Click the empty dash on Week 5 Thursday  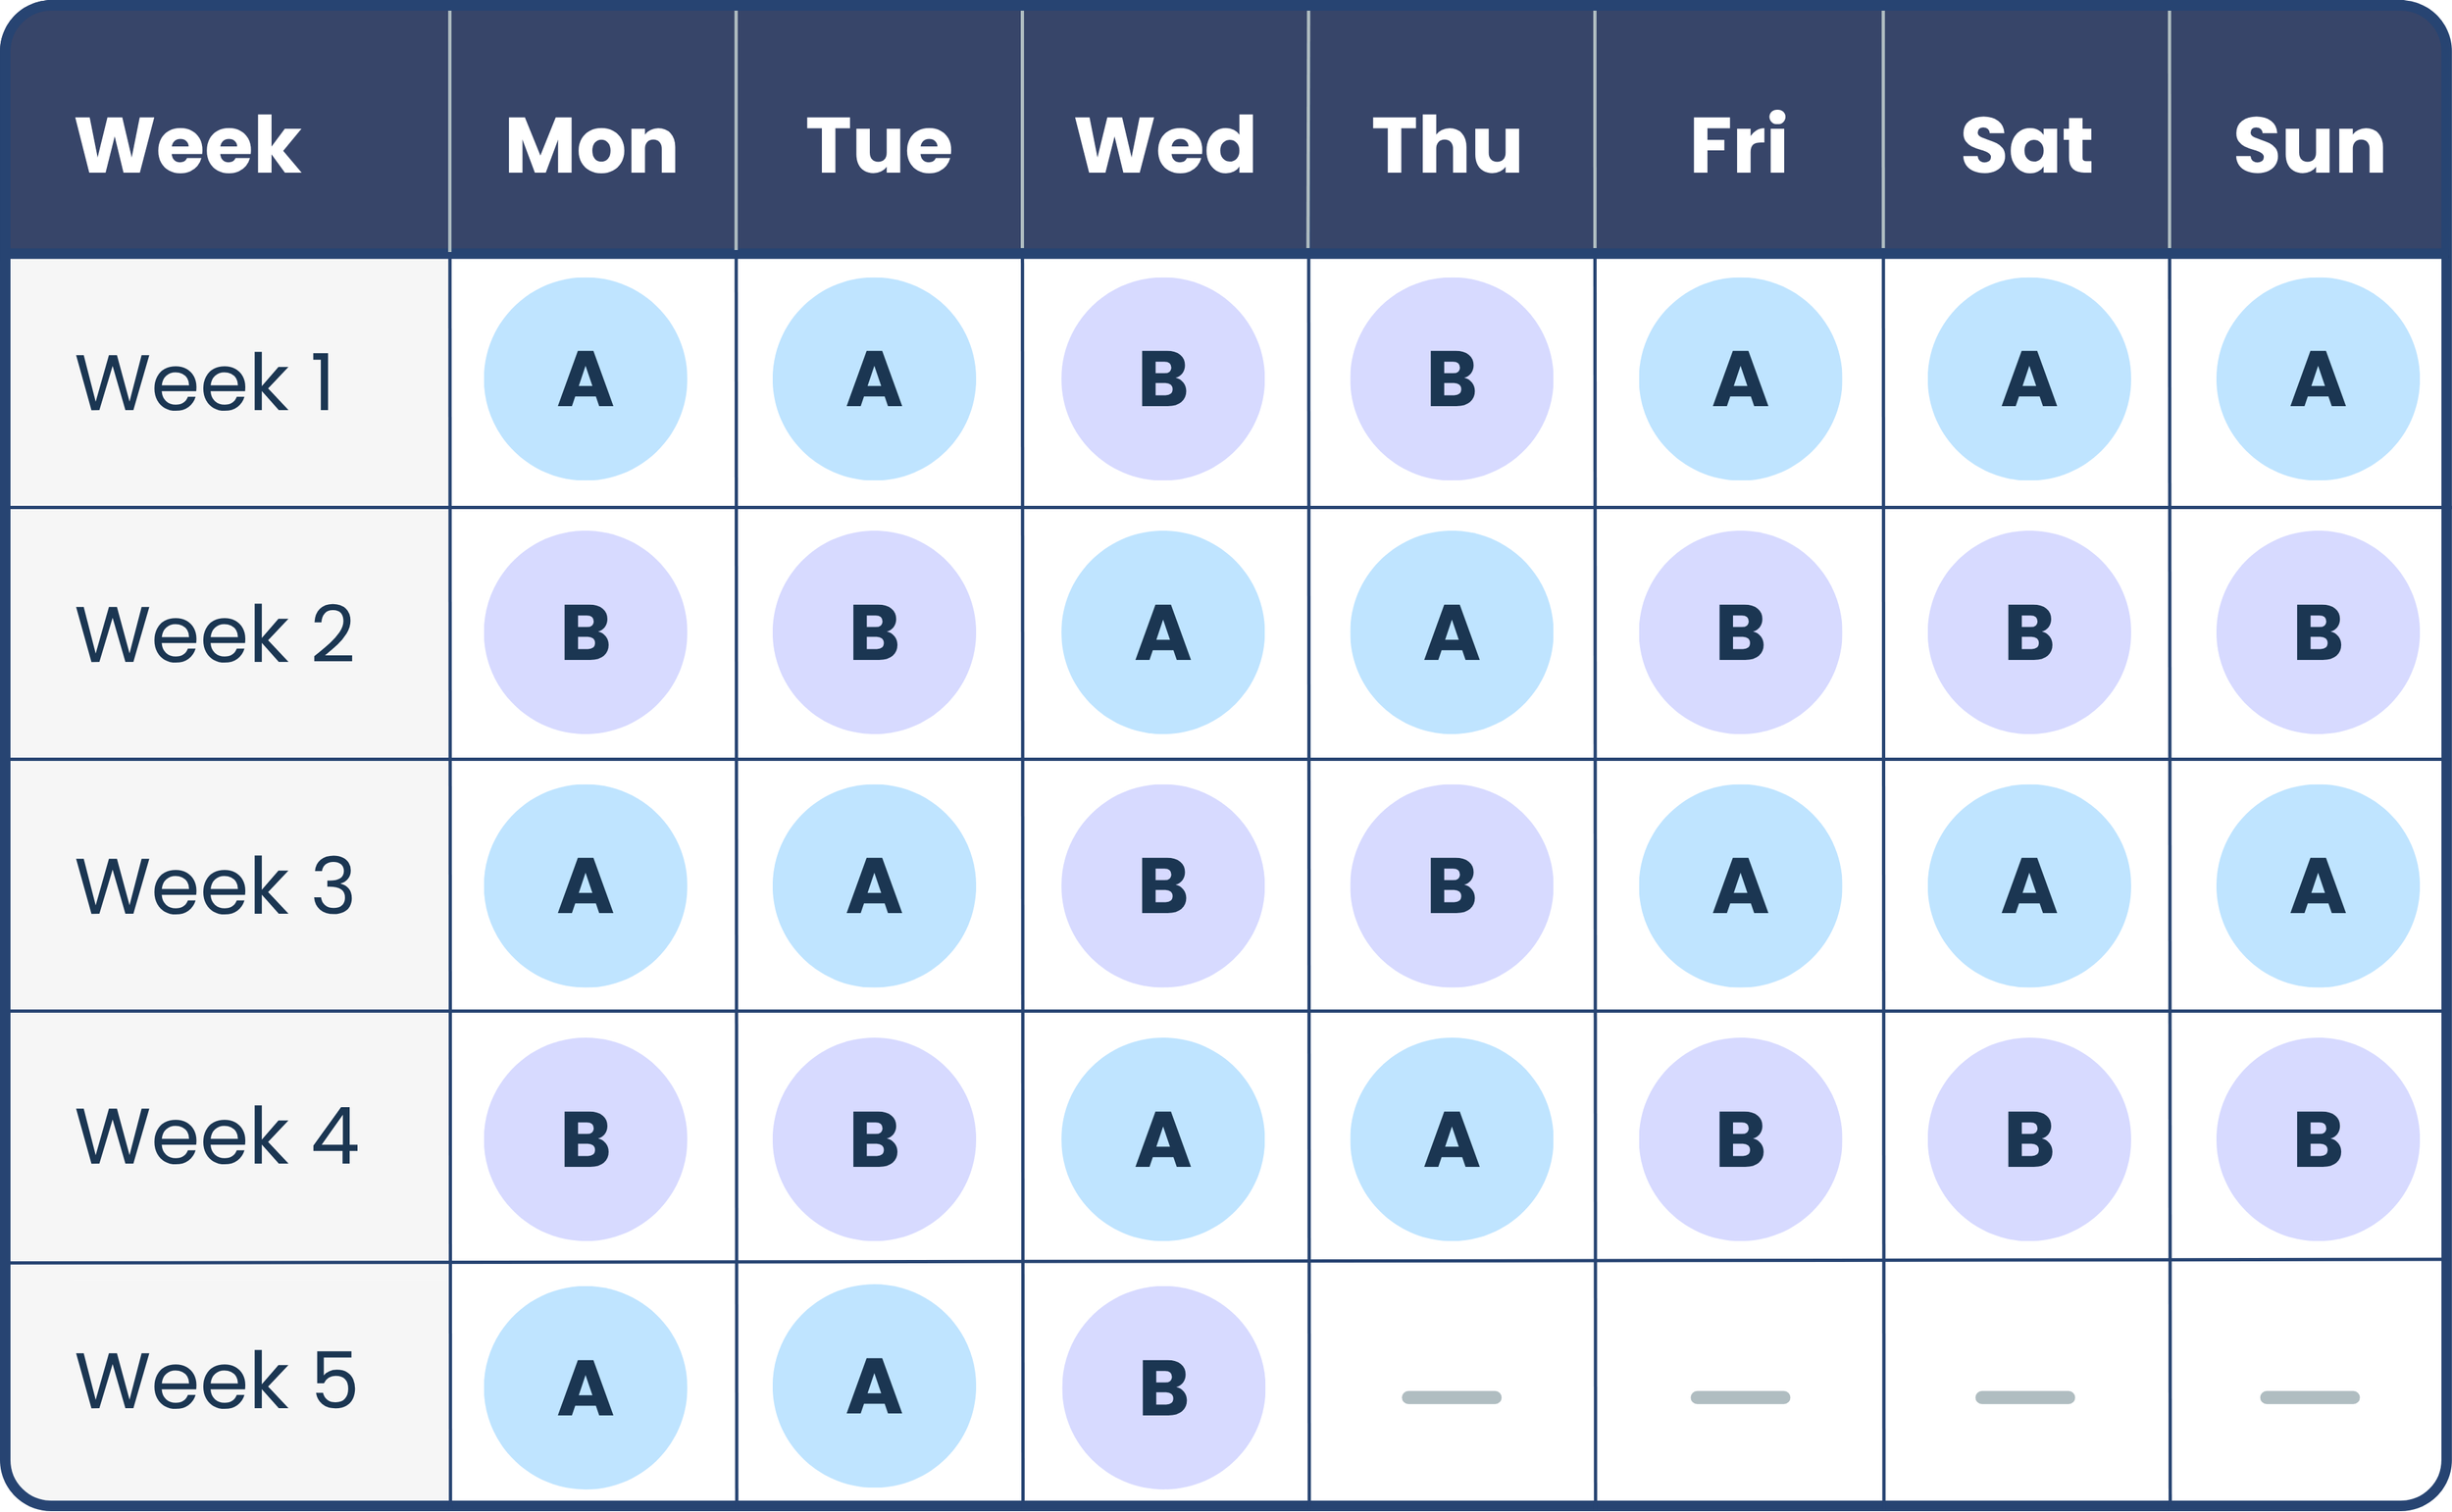[x=1451, y=1397]
